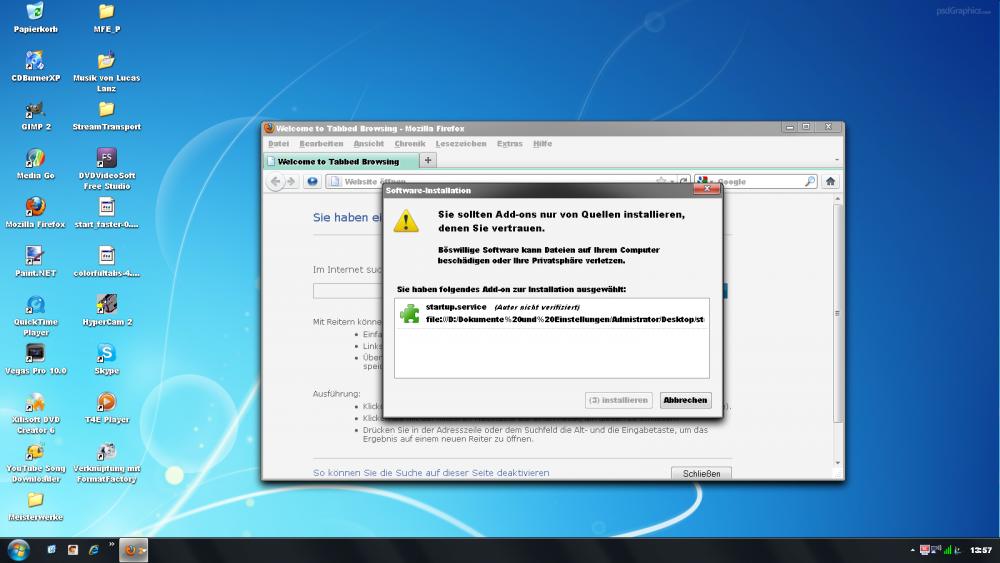Expand the quick launch chevron in taskbar
Screen dimensions: 1000x563
point(112,545)
